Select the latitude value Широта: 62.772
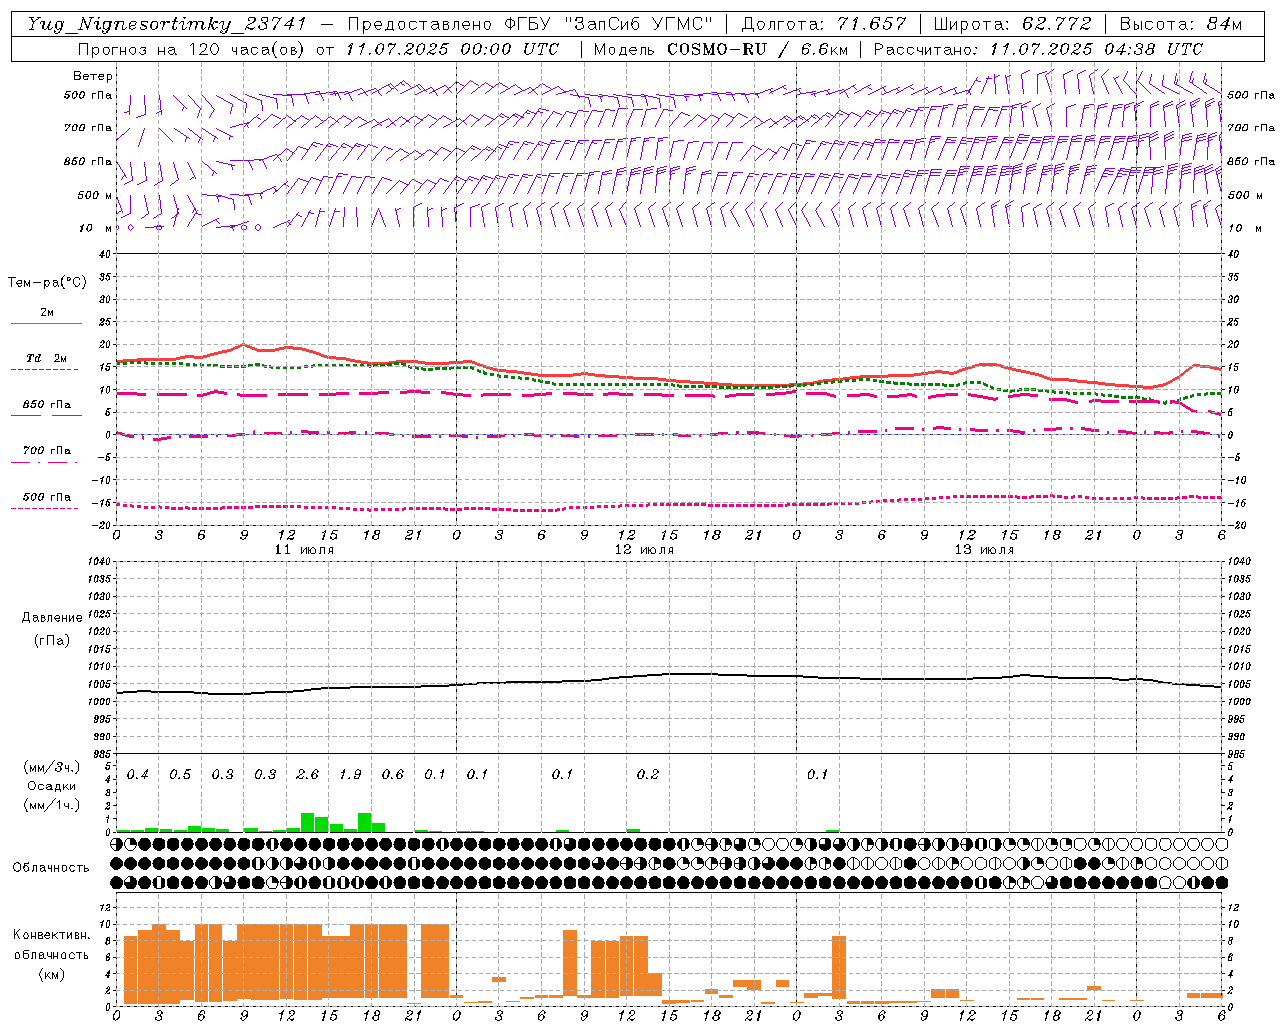 coord(1012,24)
